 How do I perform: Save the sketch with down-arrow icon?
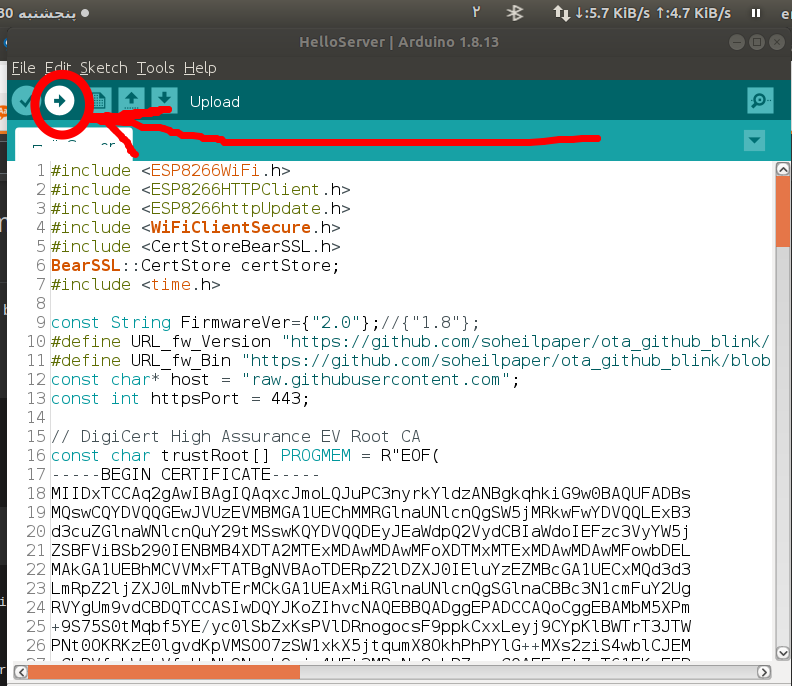click(x=164, y=100)
